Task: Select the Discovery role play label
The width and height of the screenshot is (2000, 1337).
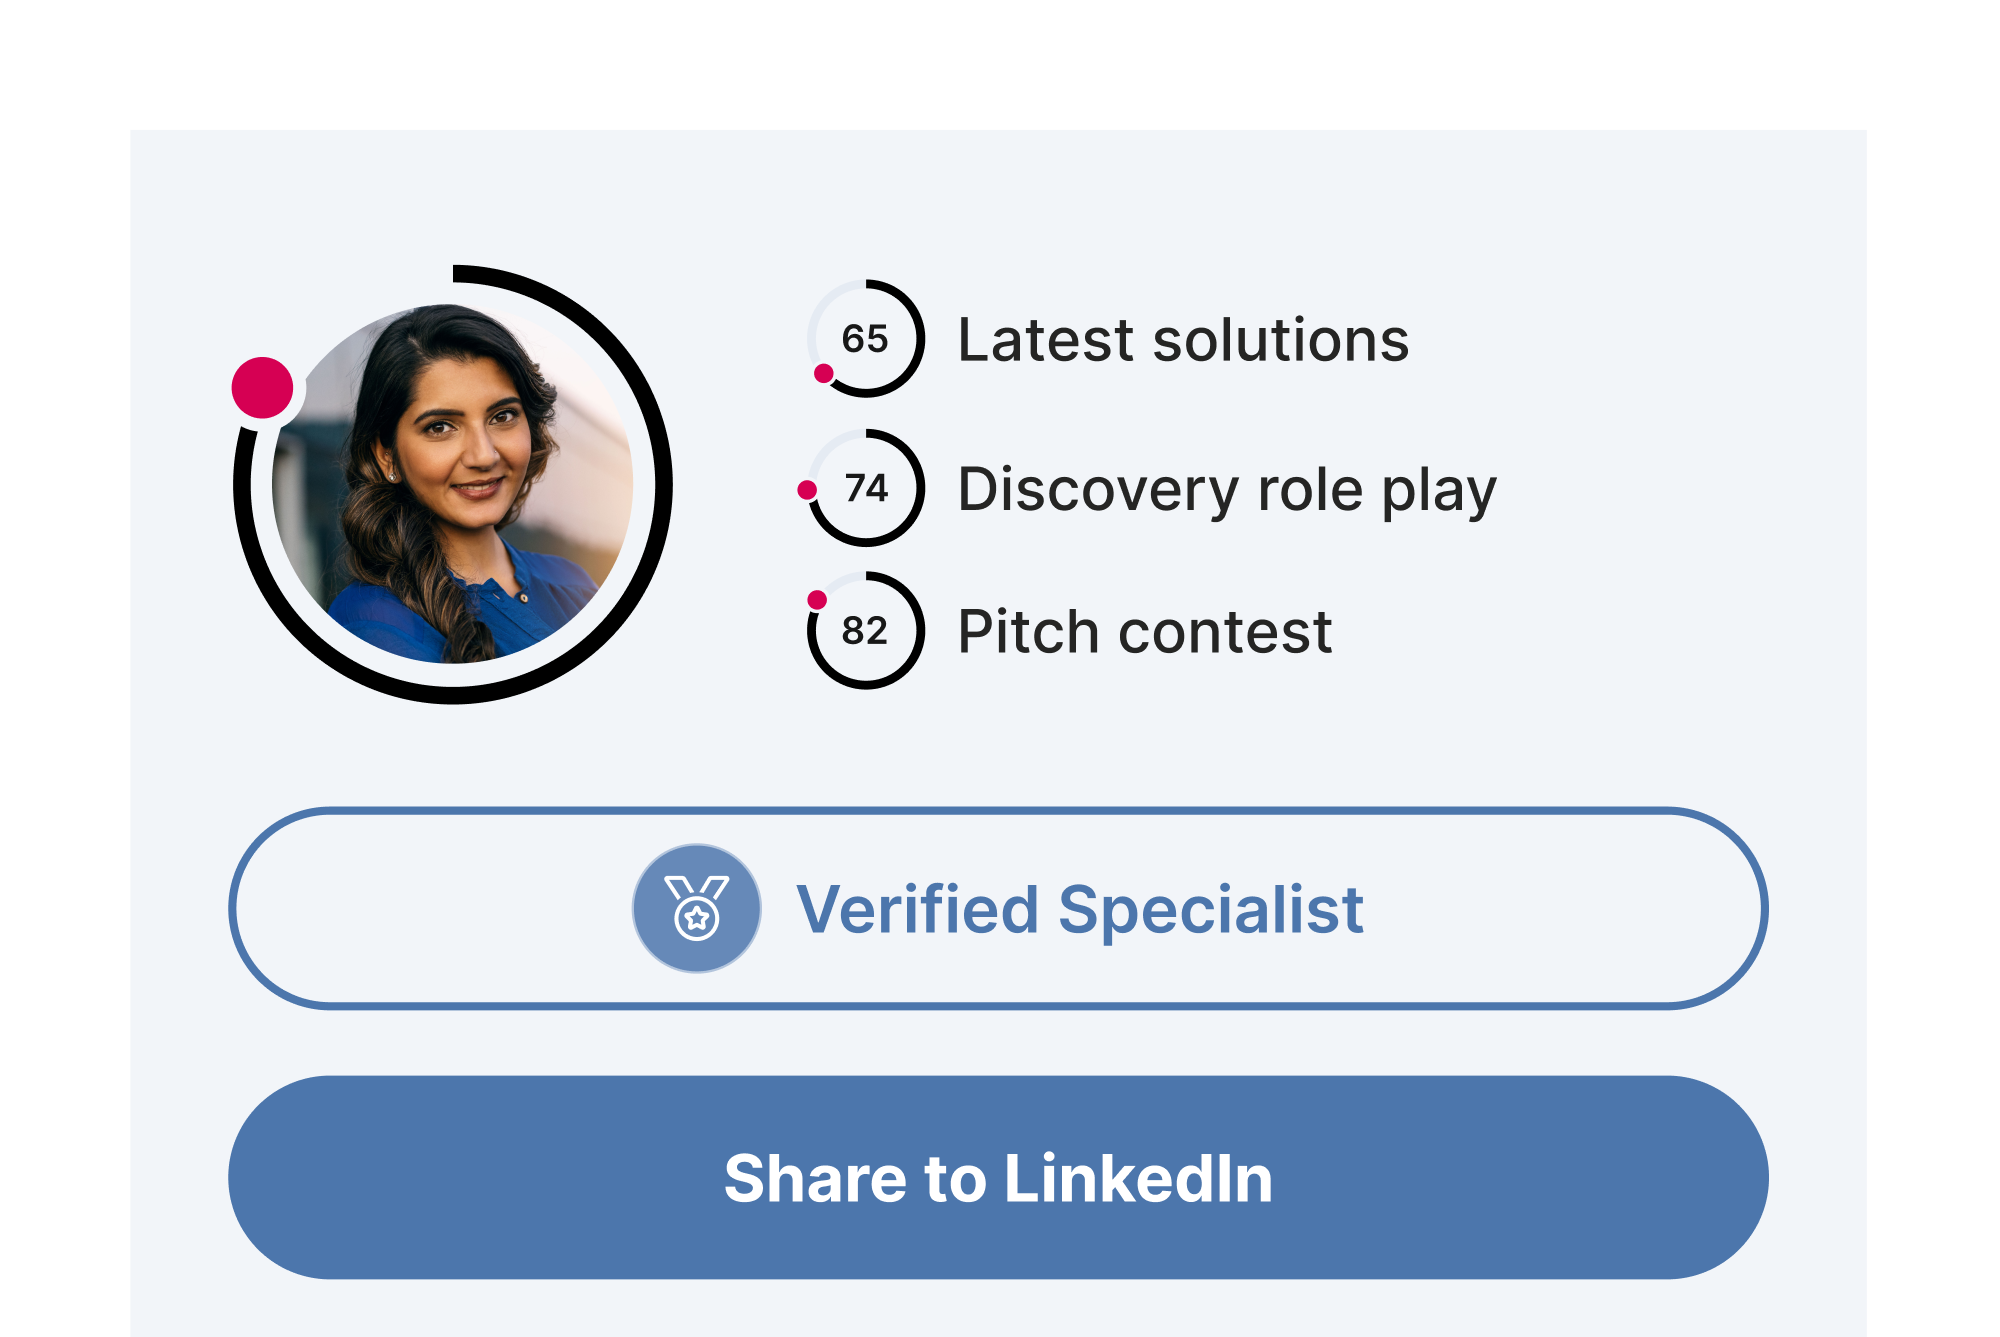Action: pyautogui.click(x=1227, y=490)
